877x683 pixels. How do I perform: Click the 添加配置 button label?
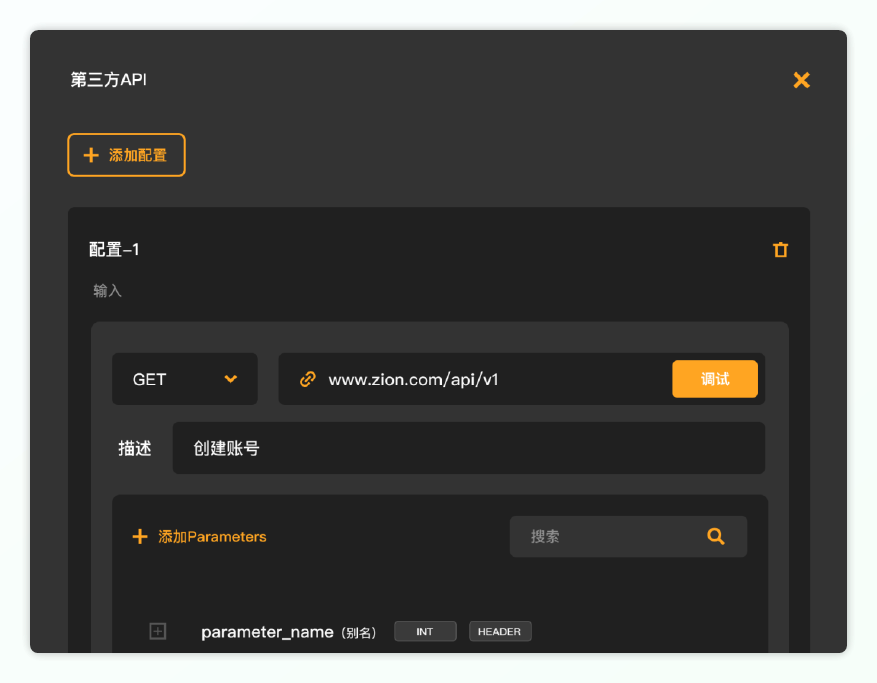click(x=138, y=155)
